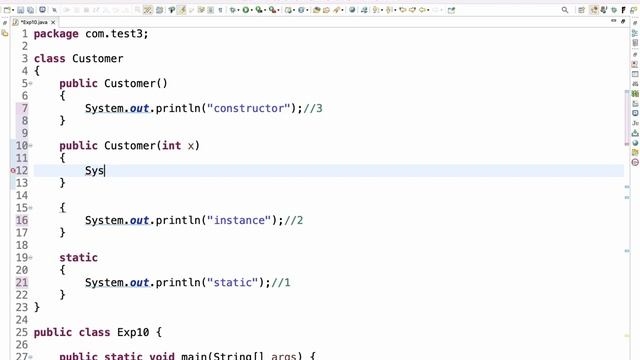Viewport: 640px width, 360px height.
Task: Open the Outline view from right sidebar
Action: point(635,33)
